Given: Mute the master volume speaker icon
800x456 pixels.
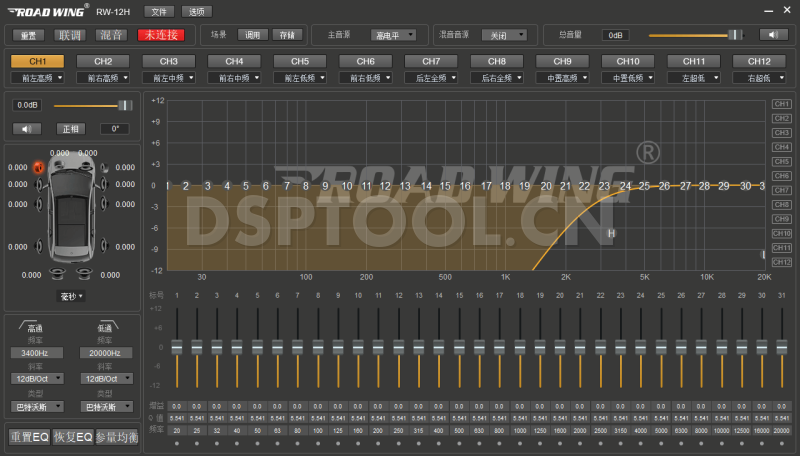Looking at the screenshot, I should point(772,35).
